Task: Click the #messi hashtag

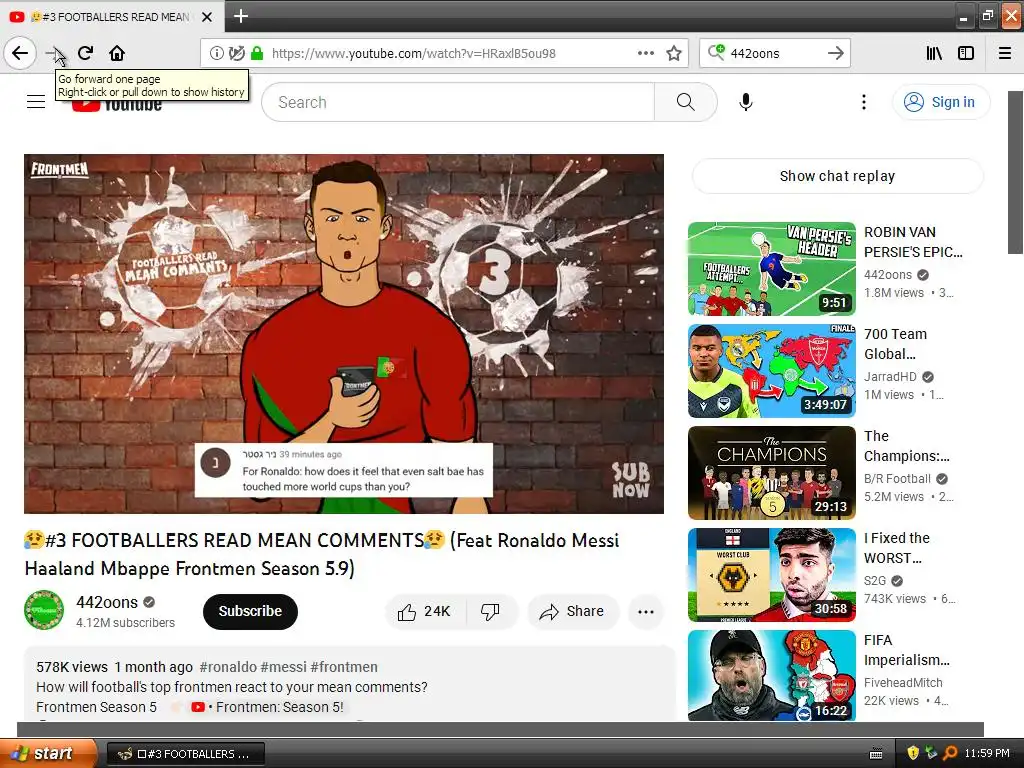Action: point(283,667)
